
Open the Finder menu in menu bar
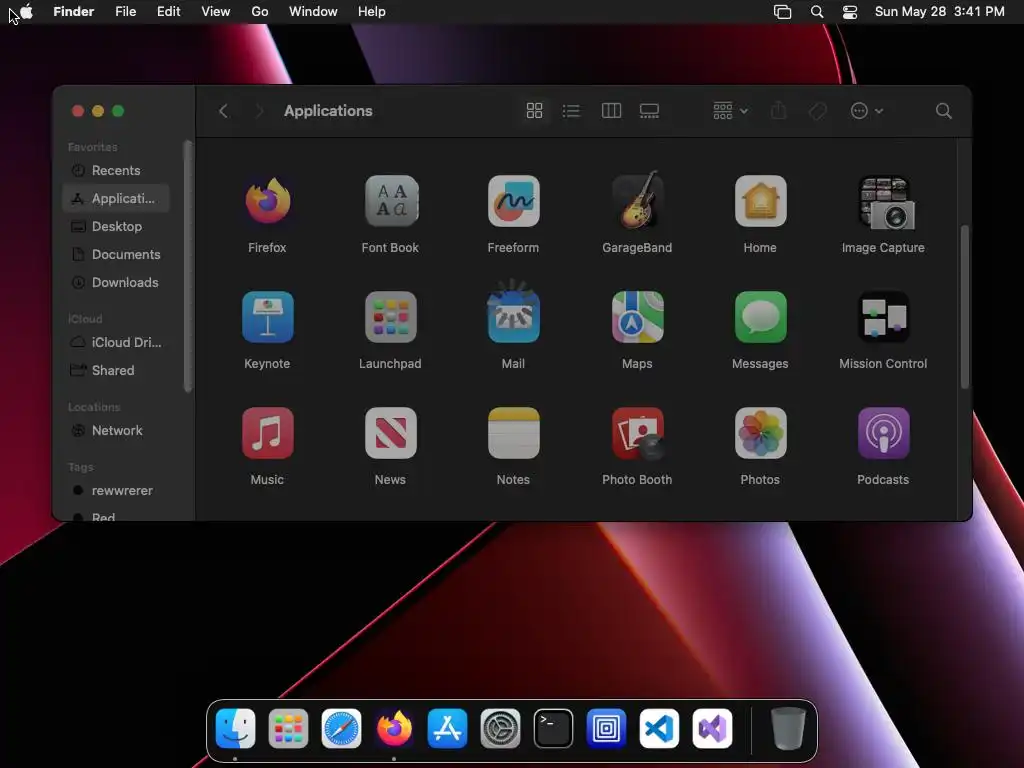click(x=74, y=12)
